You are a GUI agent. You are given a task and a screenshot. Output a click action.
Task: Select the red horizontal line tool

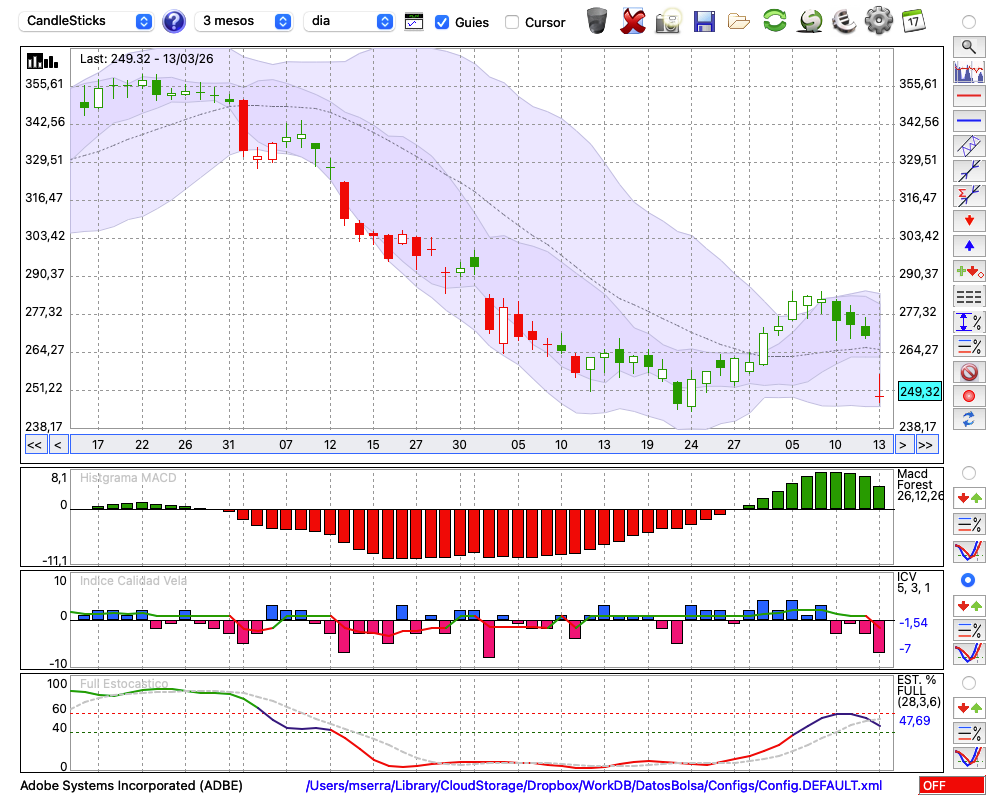point(969,96)
